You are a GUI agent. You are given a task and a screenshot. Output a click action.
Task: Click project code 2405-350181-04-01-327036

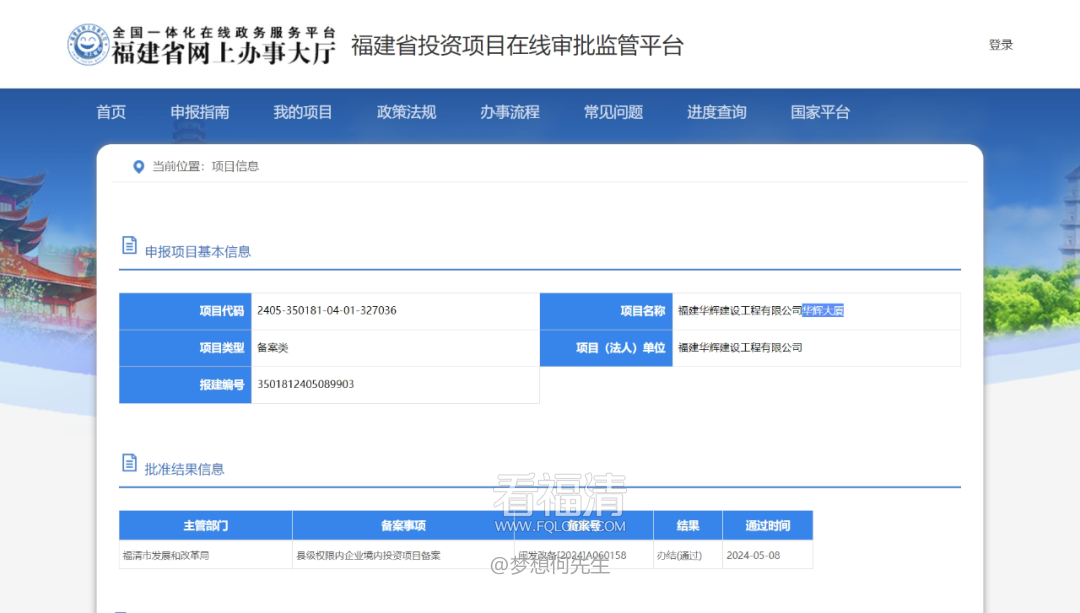point(327,311)
